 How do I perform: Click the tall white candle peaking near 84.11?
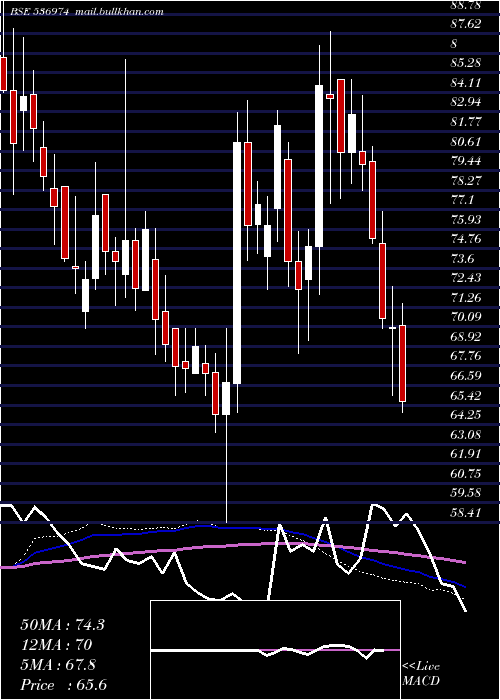point(319,166)
